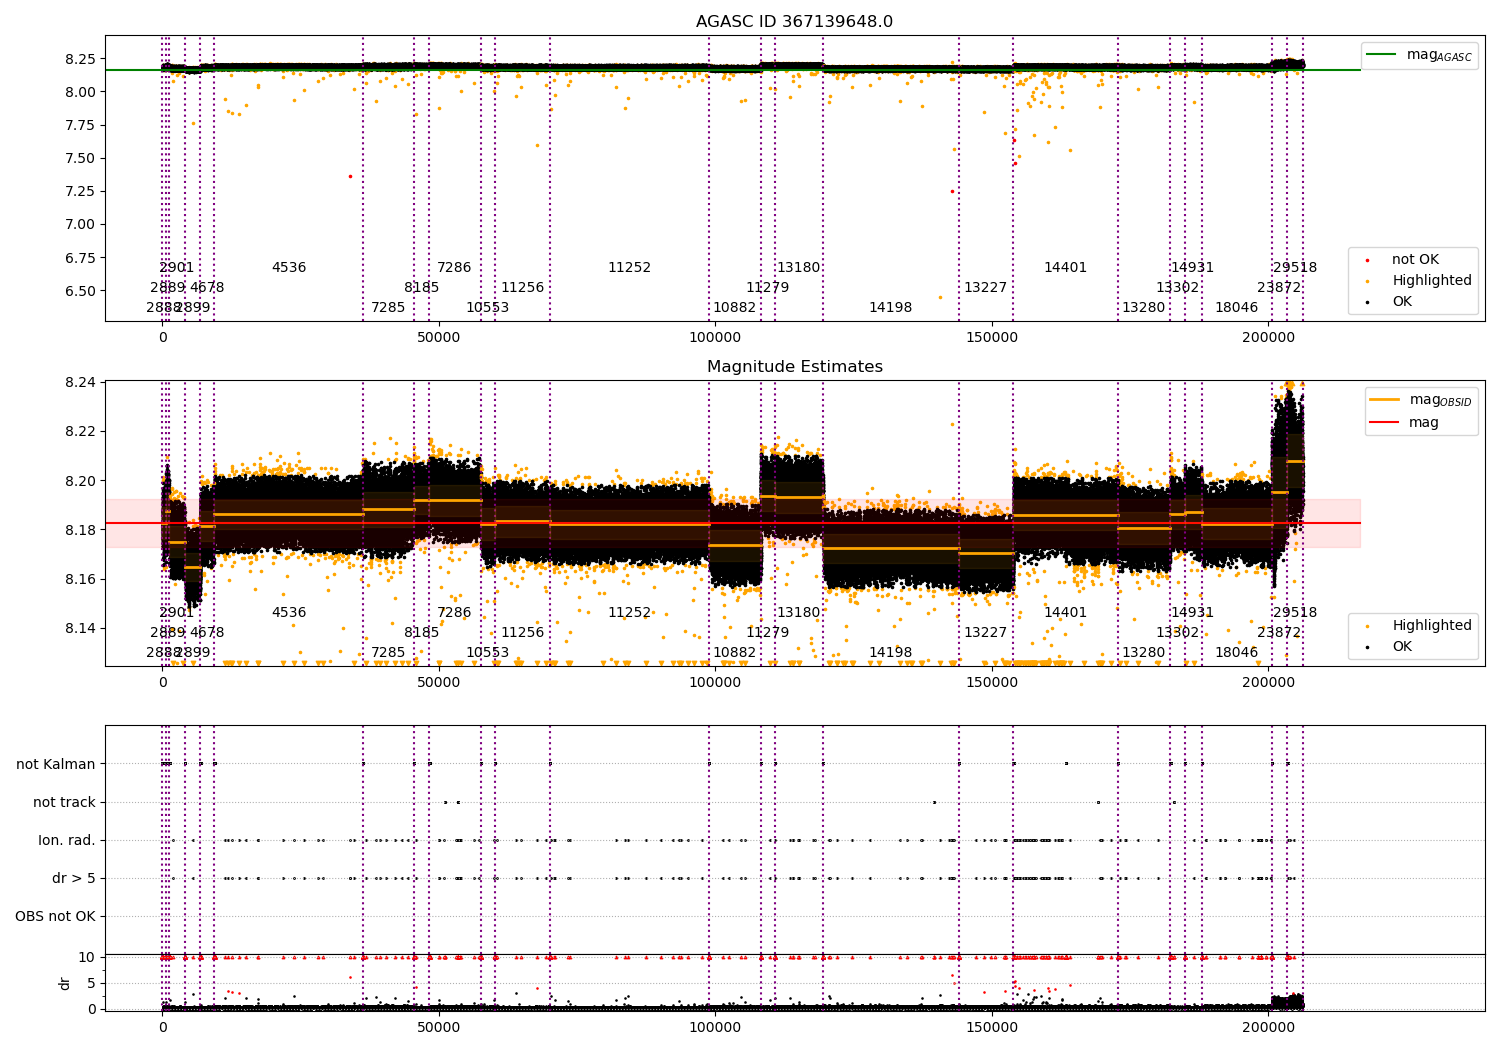Click obsid label '11252' in top plot
Screen dimensions: 1500x1050
(x=629, y=268)
